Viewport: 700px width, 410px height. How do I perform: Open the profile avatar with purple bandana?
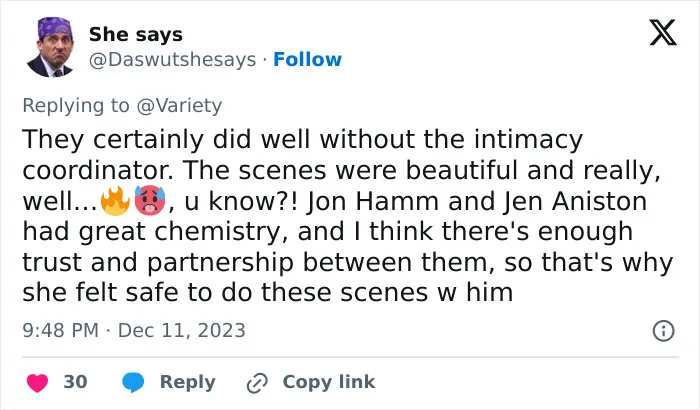[50, 47]
